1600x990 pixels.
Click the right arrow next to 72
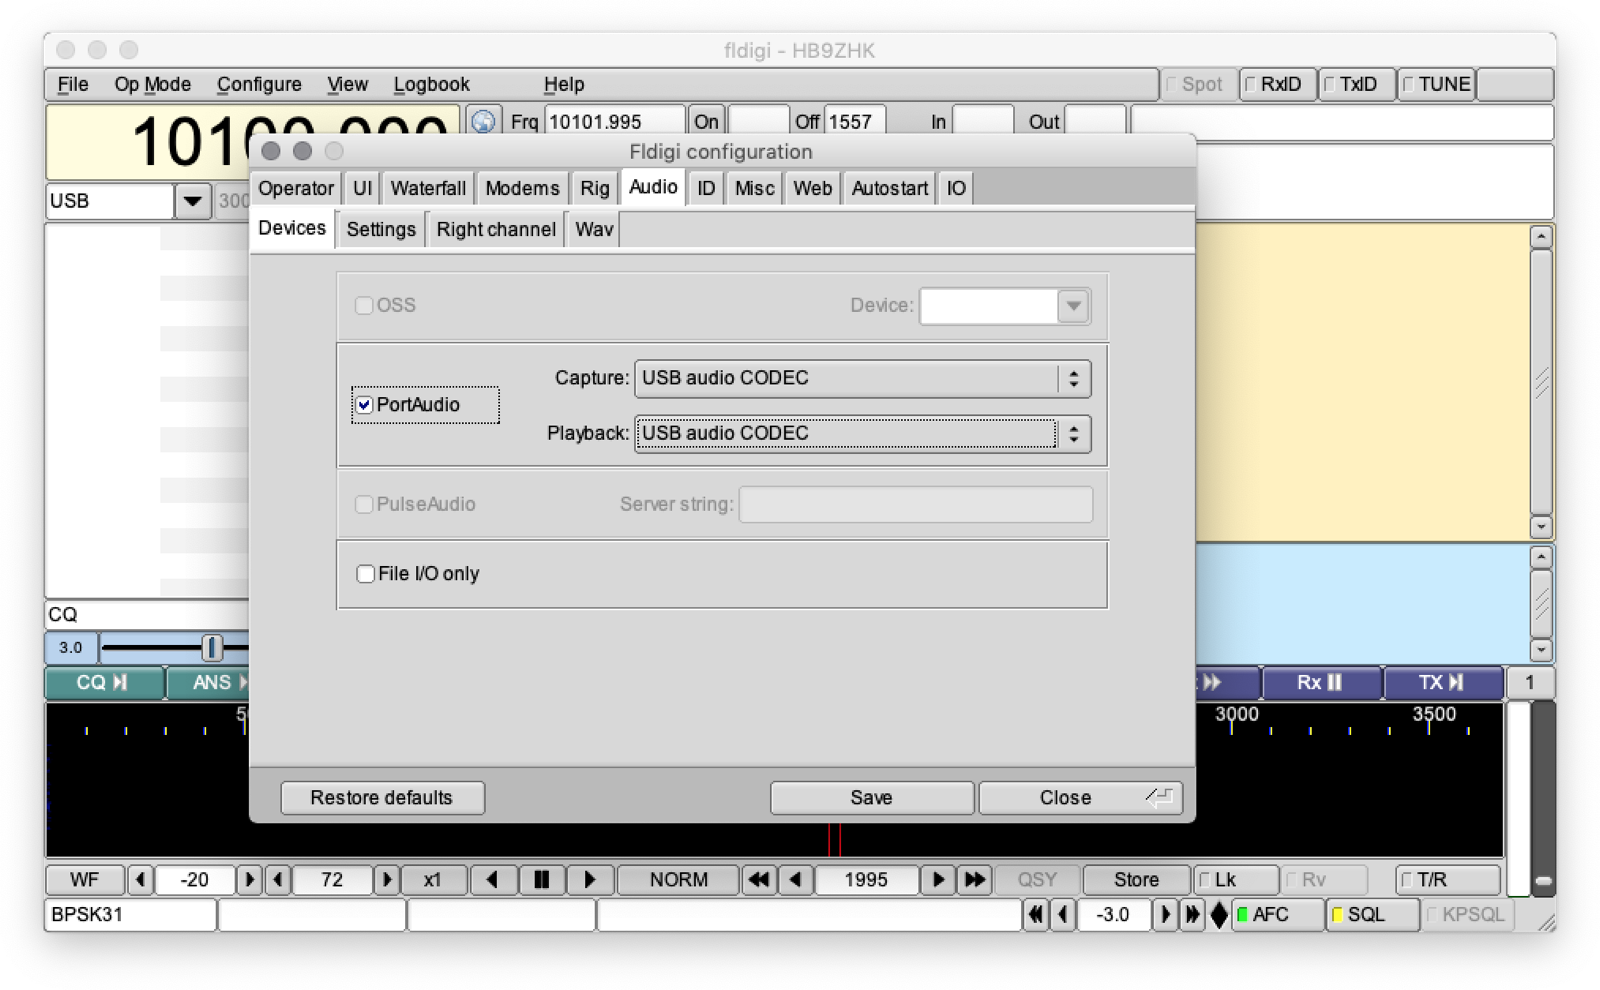pyautogui.click(x=386, y=880)
